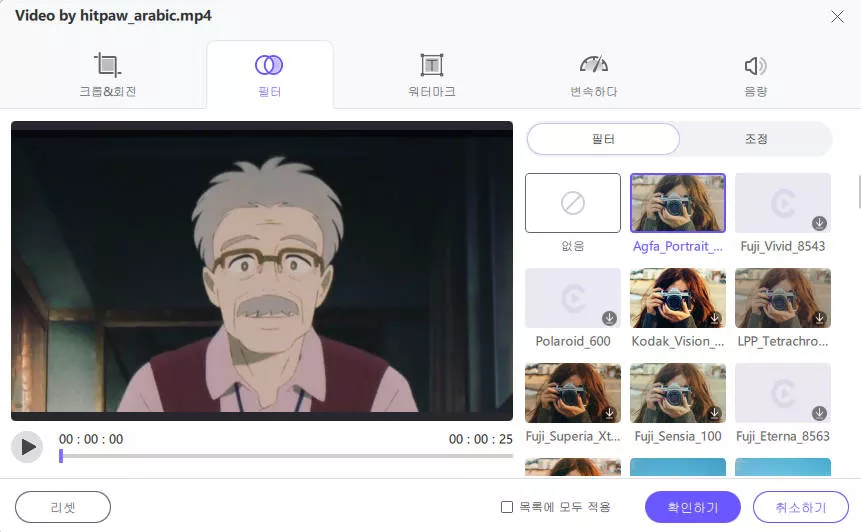
Task: Click the video timeline progress bar
Action: [286, 456]
